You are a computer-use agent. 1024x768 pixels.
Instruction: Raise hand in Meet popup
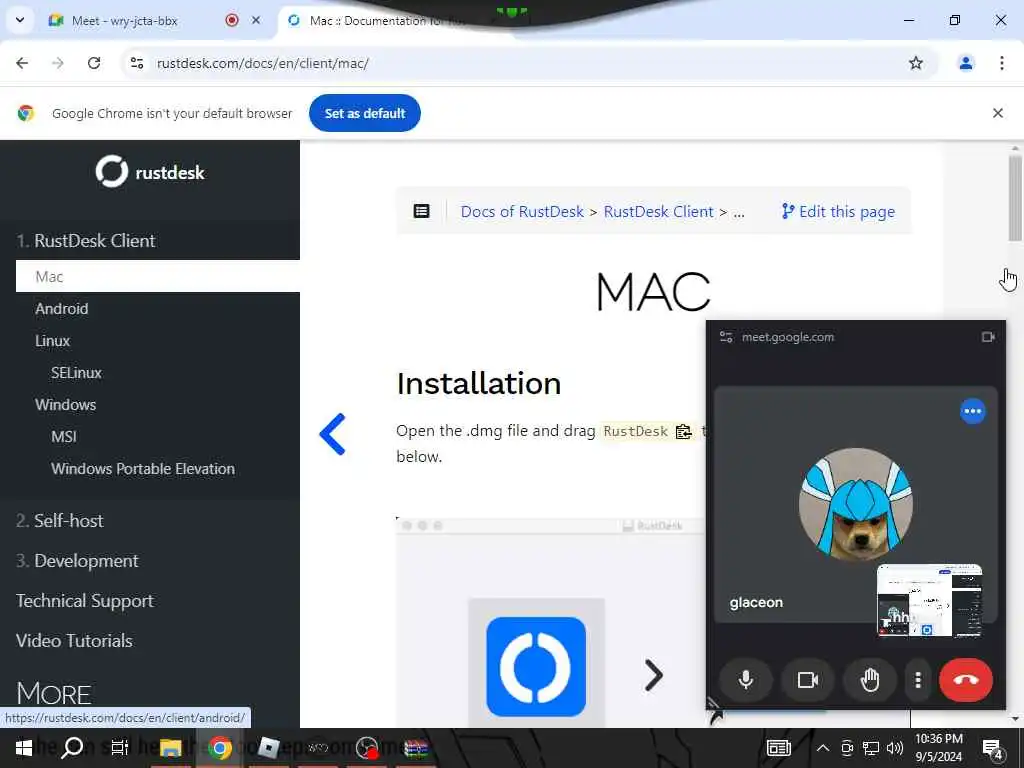[870, 680]
